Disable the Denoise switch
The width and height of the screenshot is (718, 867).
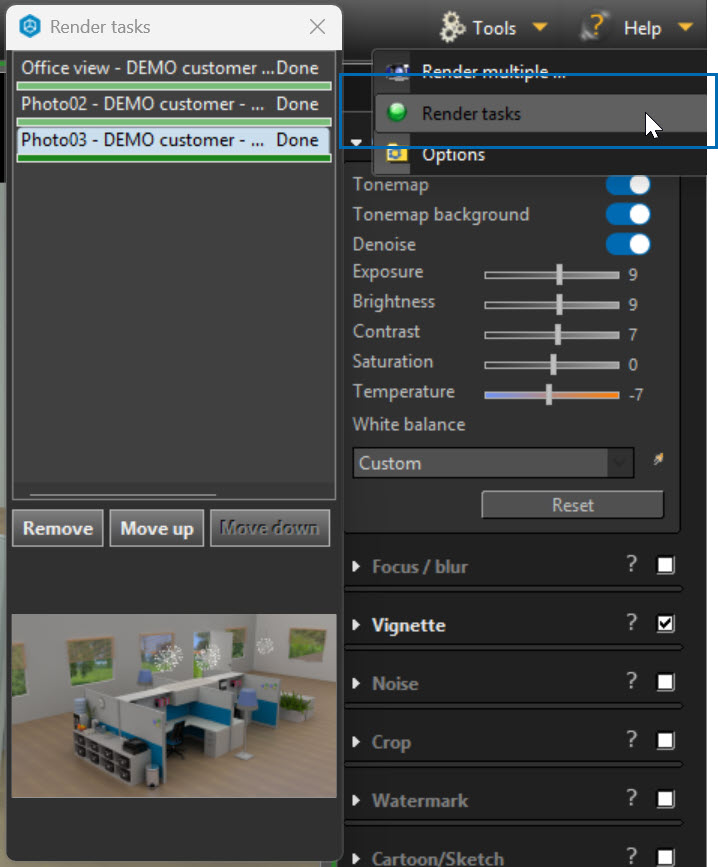coord(628,244)
